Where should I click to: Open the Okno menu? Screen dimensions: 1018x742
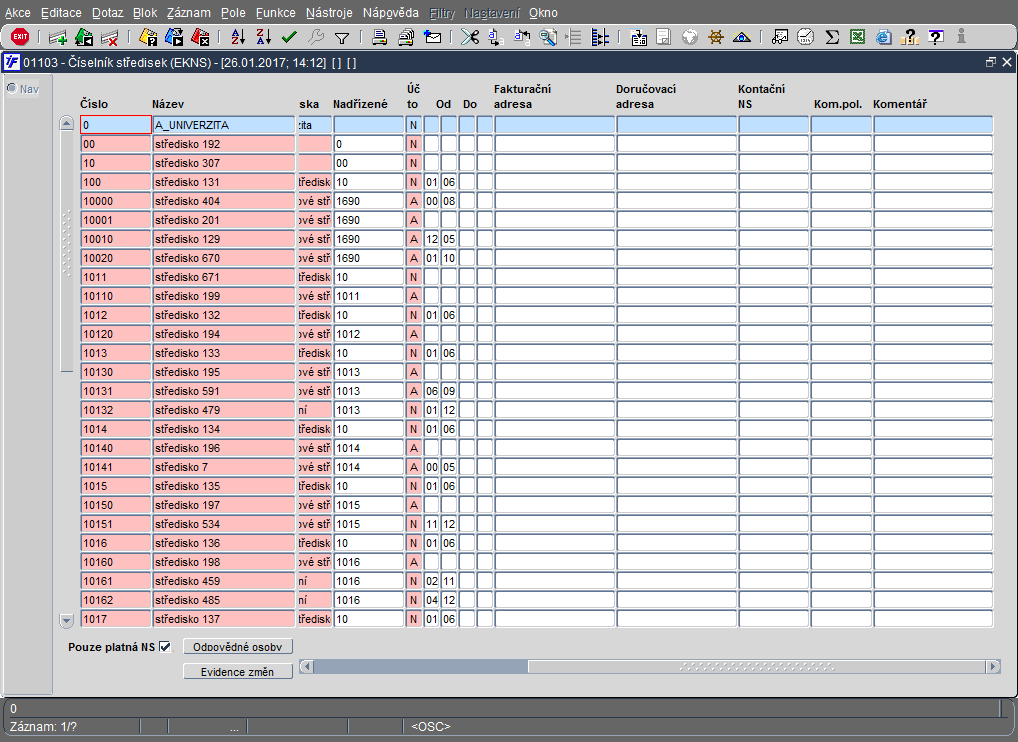click(543, 13)
